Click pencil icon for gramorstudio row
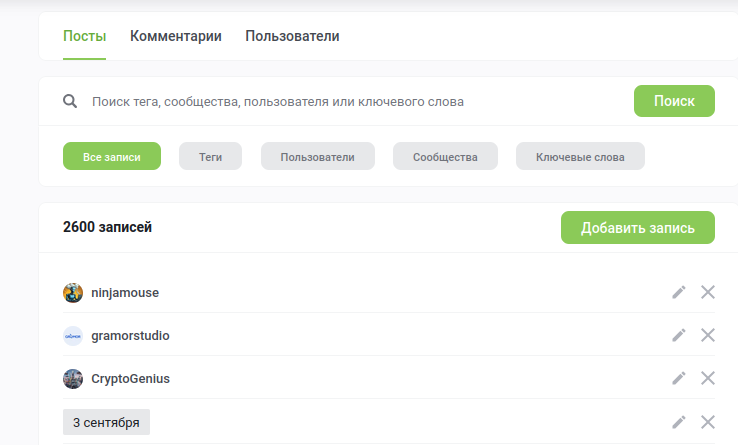This screenshot has width=738, height=445. click(679, 335)
